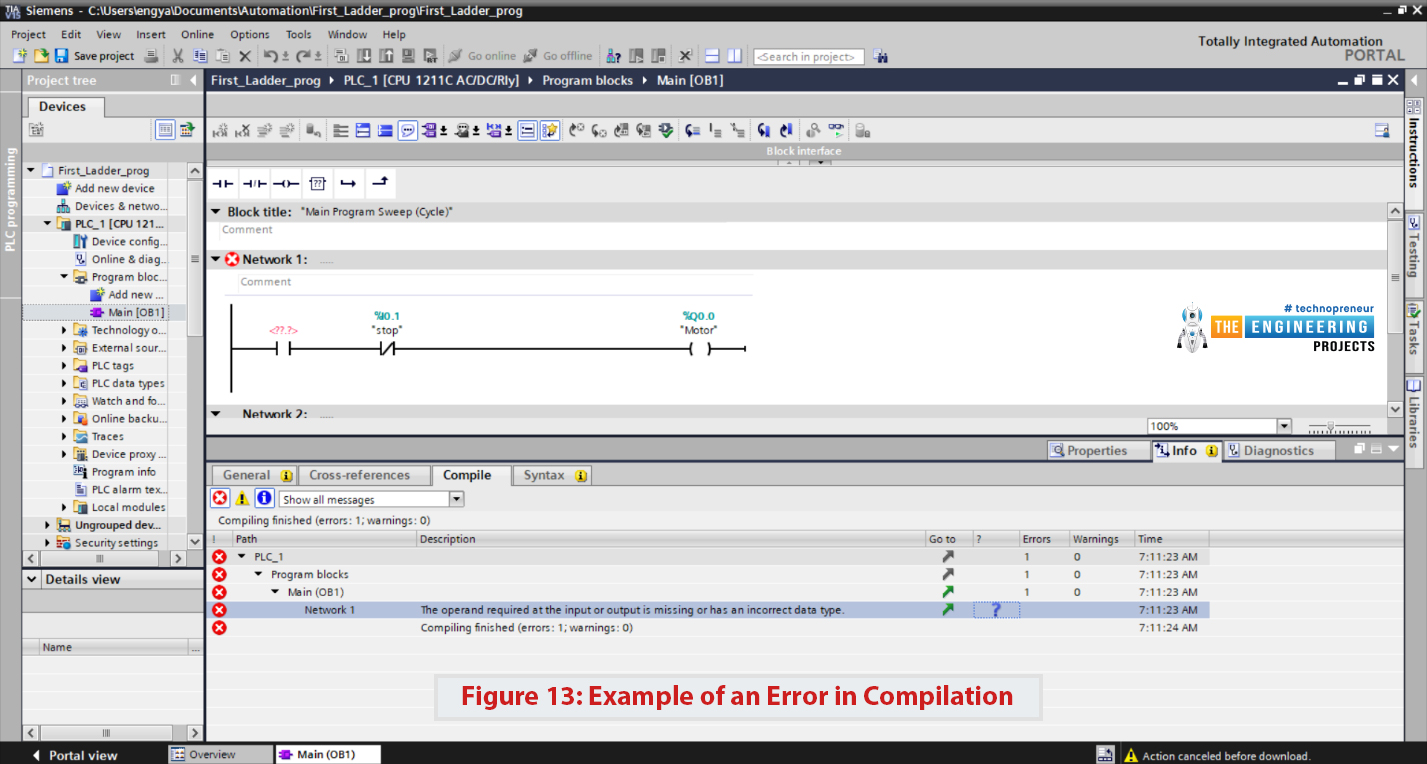Click the Undo arrow icon

[271, 56]
